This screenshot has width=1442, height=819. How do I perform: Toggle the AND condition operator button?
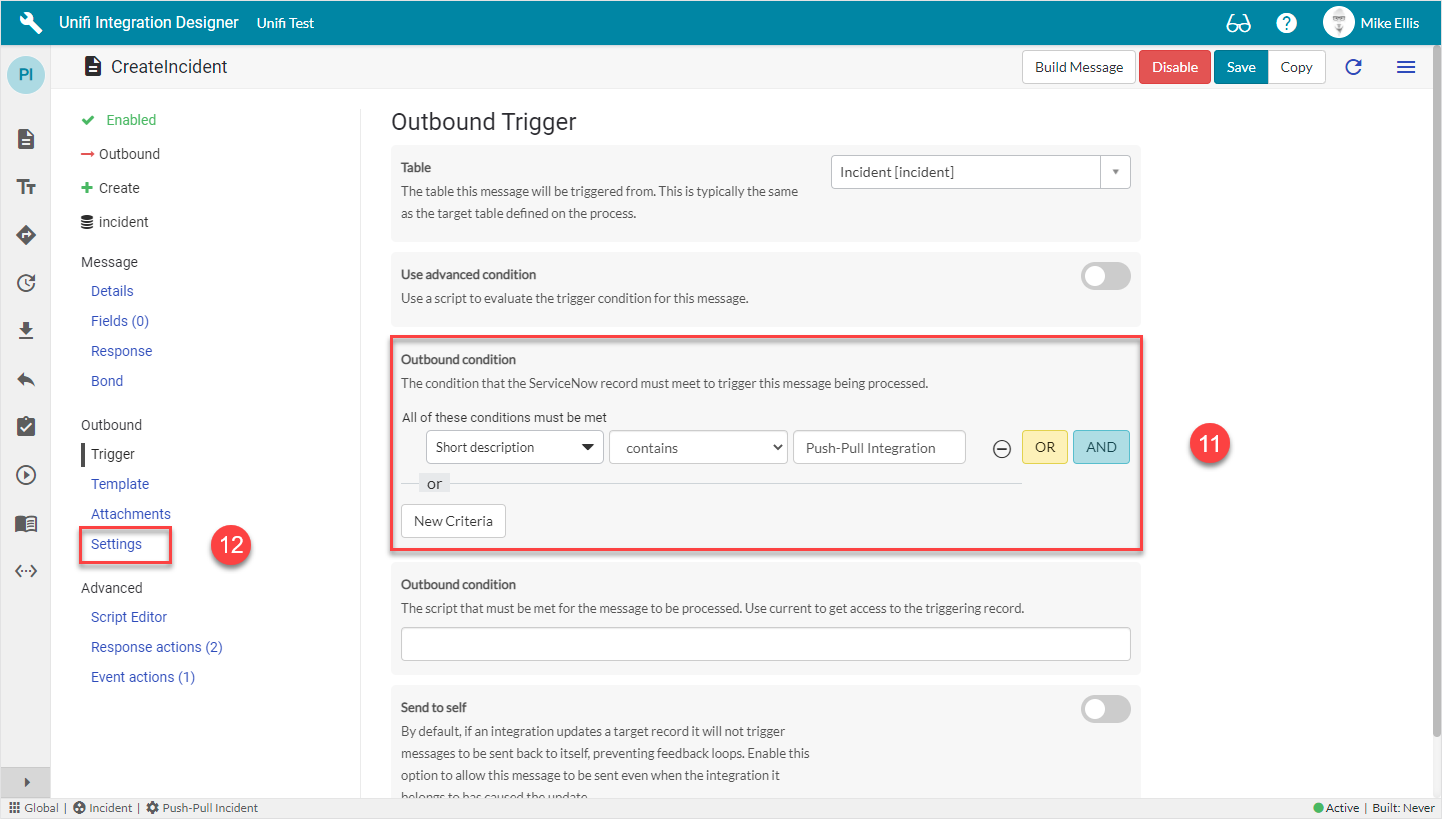[1101, 447]
